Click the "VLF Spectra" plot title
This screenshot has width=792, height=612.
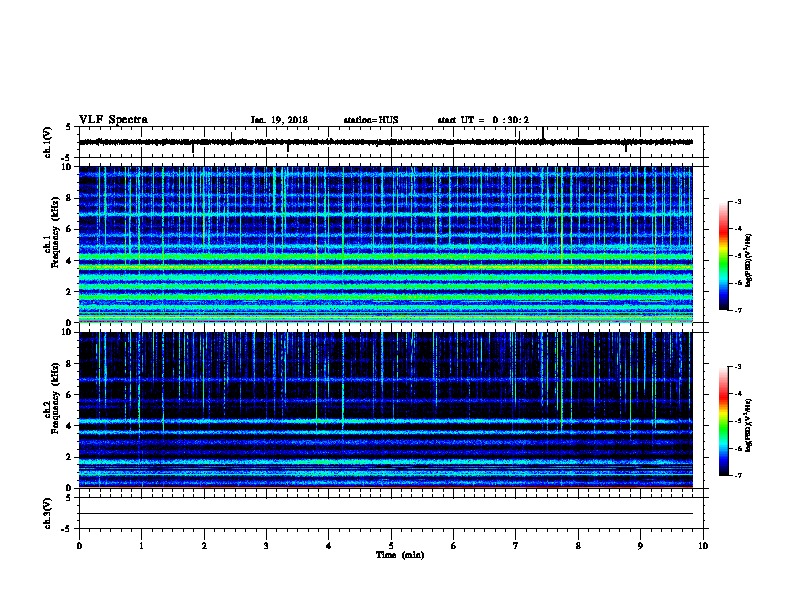tap(113, 120)
